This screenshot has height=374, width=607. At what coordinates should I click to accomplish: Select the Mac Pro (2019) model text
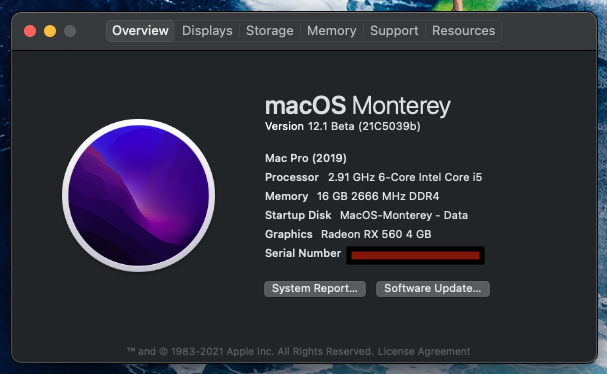click(306, 158)
